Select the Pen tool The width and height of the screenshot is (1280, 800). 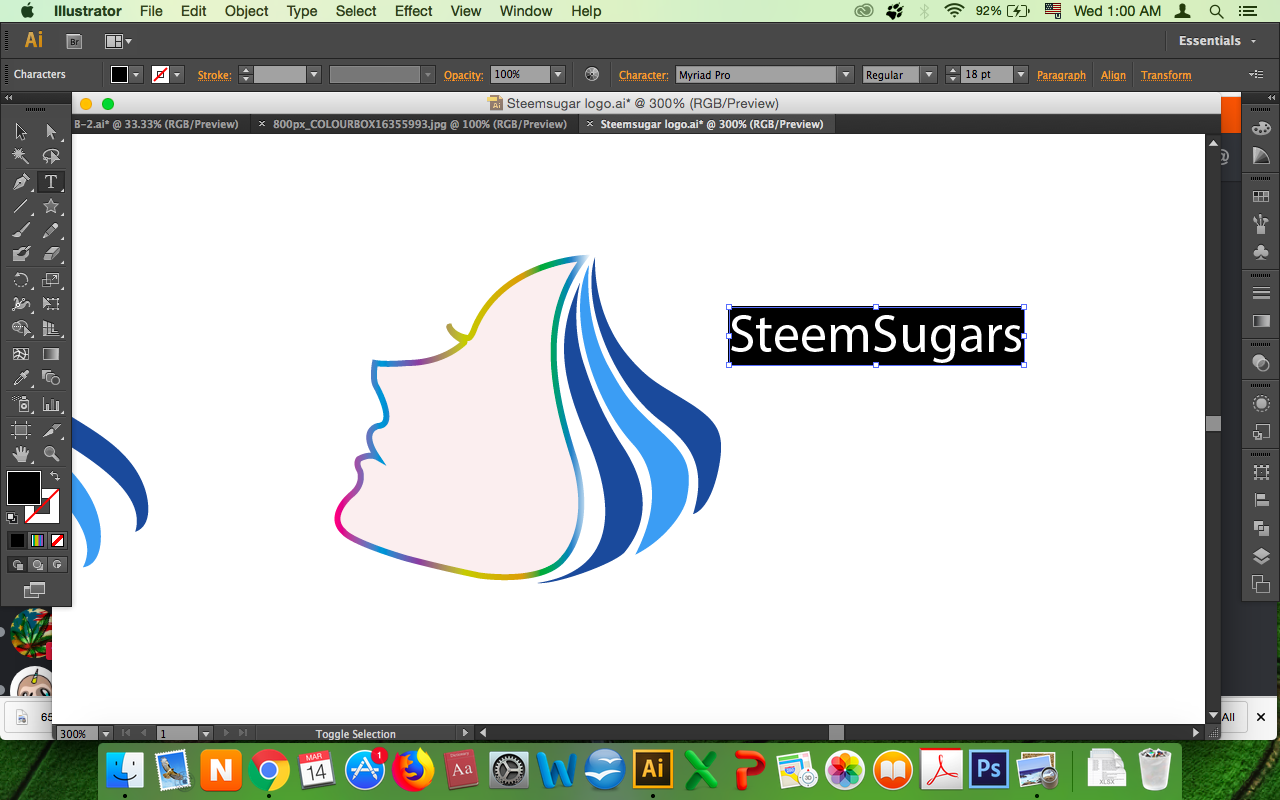pyautogui.click(x=21, y=182)
